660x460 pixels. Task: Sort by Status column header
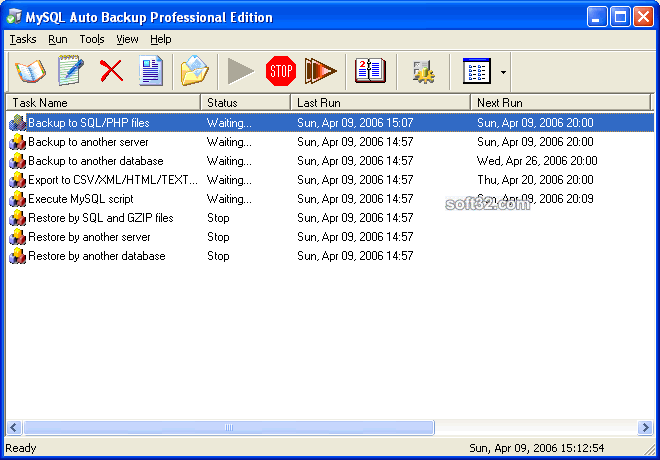click(245, 103)
